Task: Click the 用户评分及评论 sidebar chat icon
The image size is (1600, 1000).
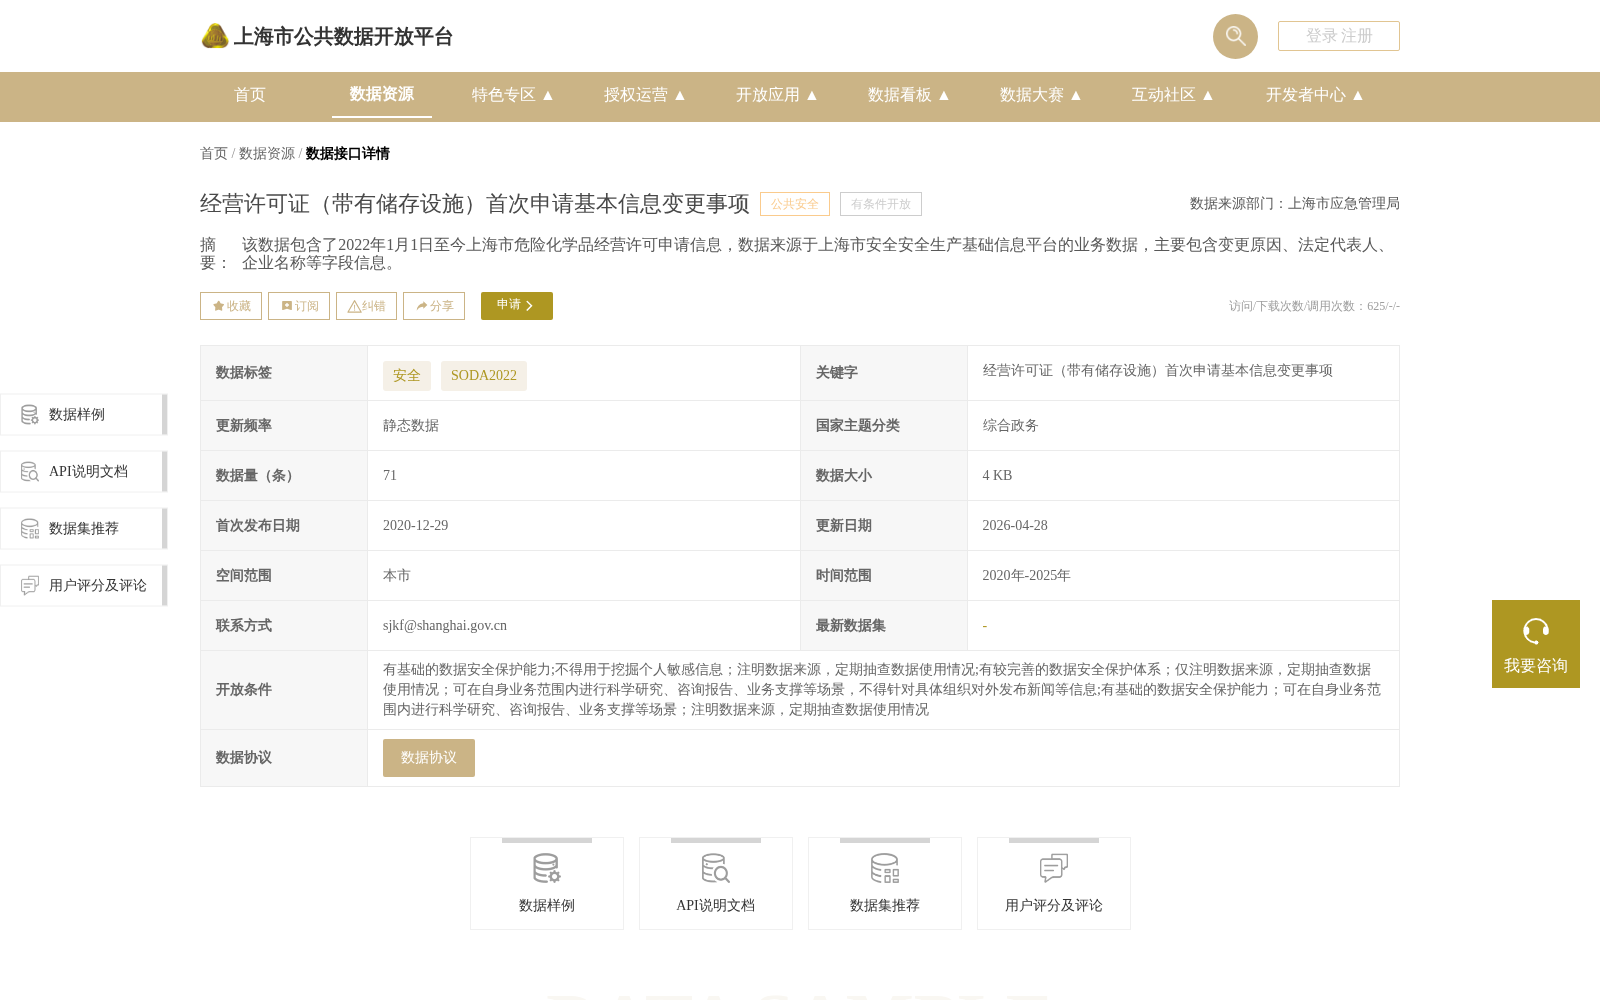Action: (30, 585)
